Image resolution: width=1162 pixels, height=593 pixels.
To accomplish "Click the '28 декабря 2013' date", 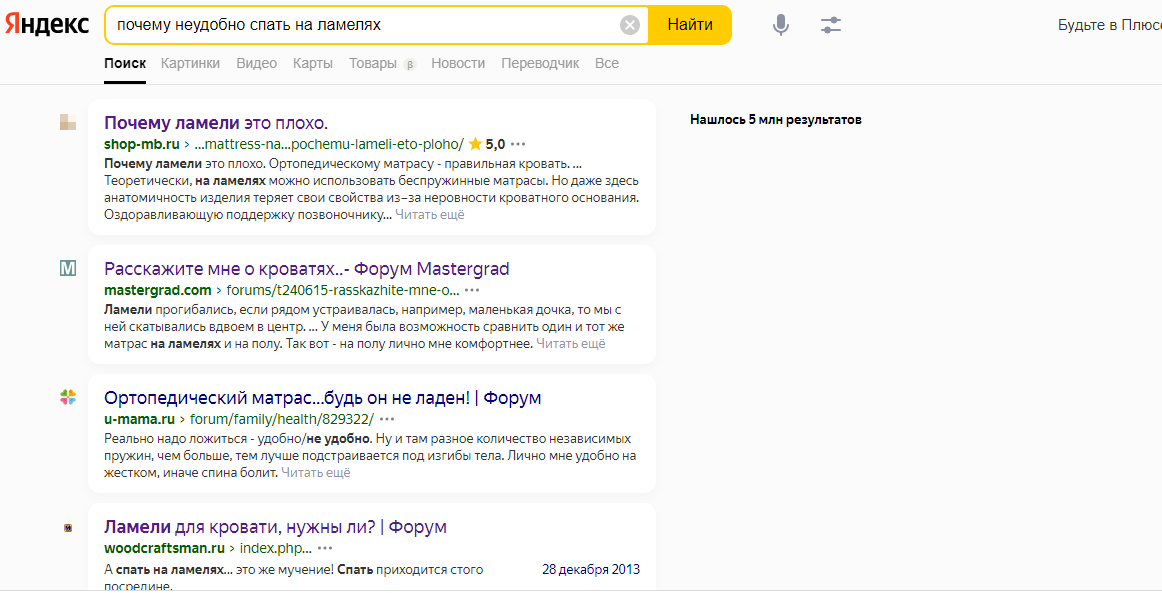I will click(x=591, y=569).
